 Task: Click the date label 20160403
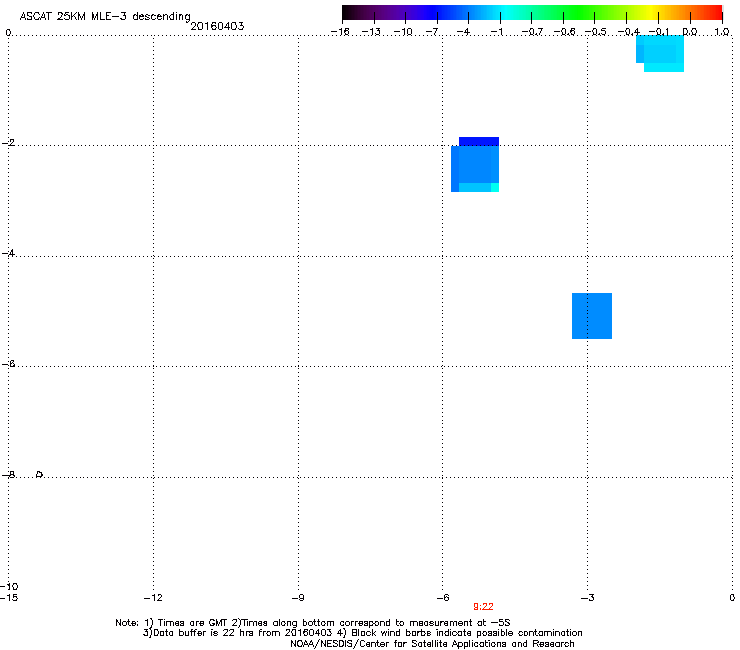click(x=217, y=26)
